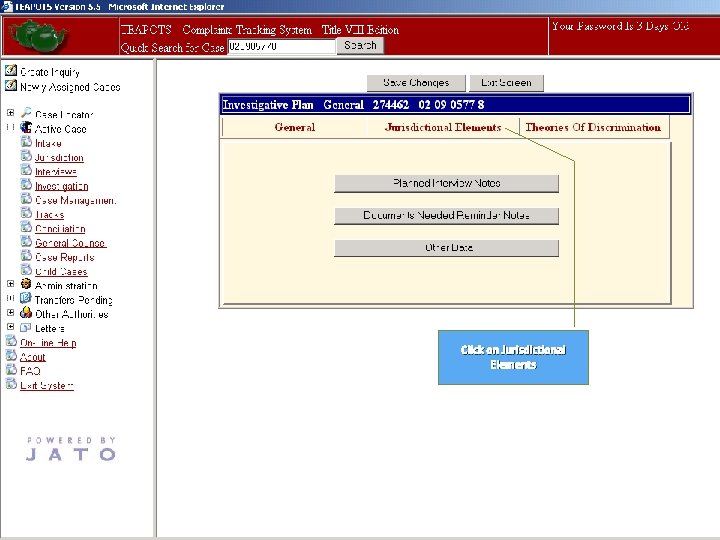Click the Exit System icon
Image resolution: width=720 pixels, height=540 pixels.
pos(11,384)
